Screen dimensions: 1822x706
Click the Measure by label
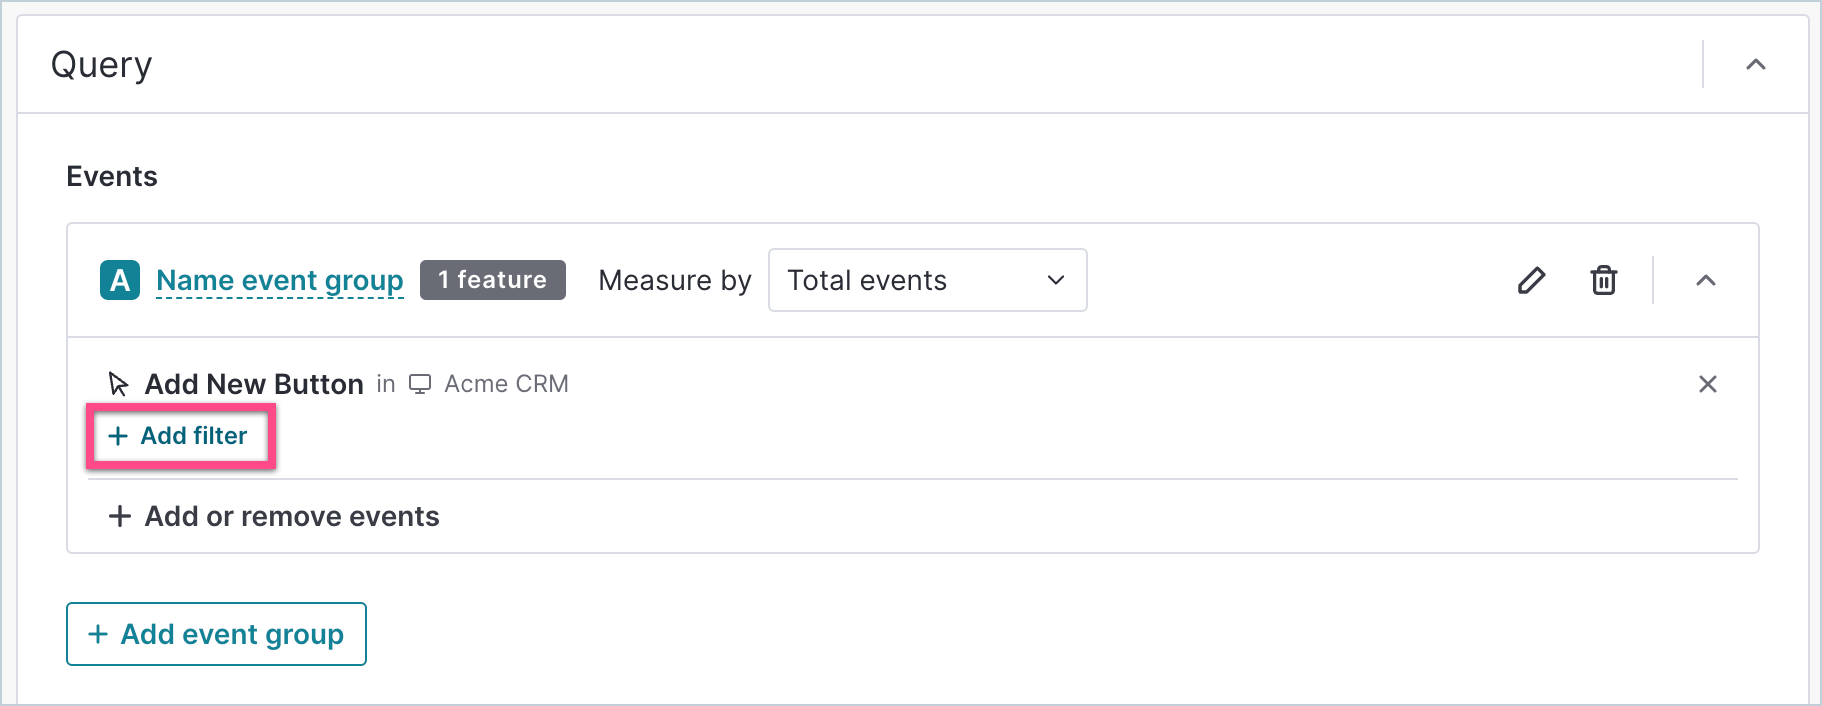click(x=675, y=281)
